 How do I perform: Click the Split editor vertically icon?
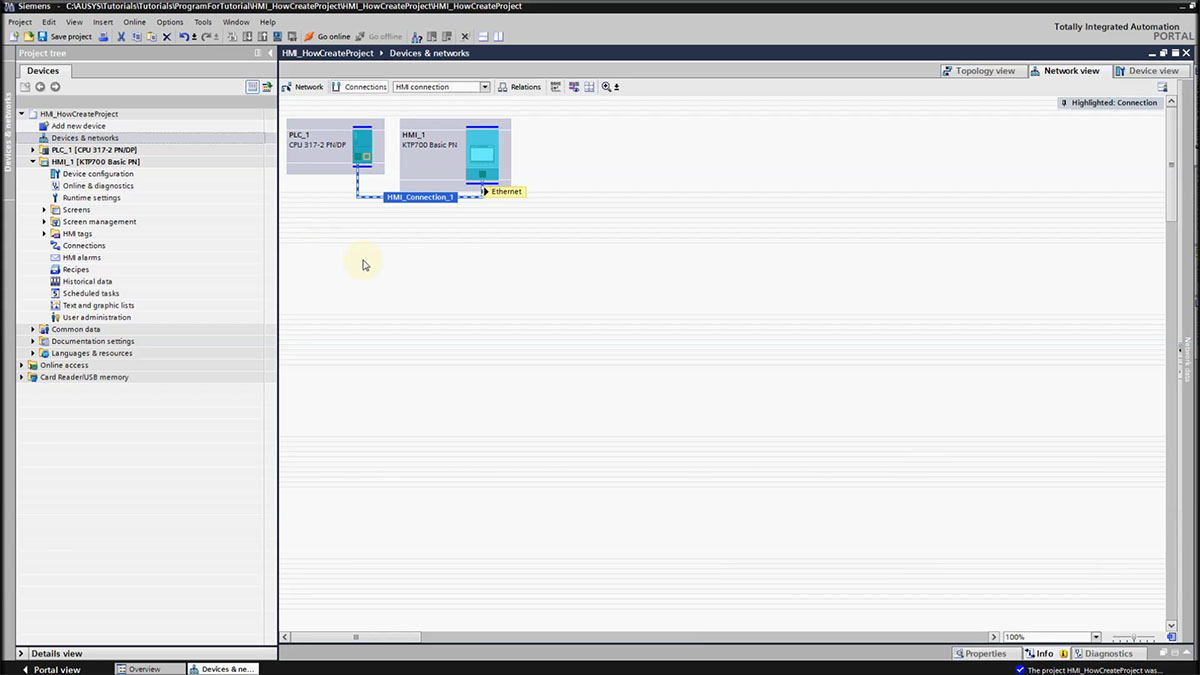(x=498, y=36)
